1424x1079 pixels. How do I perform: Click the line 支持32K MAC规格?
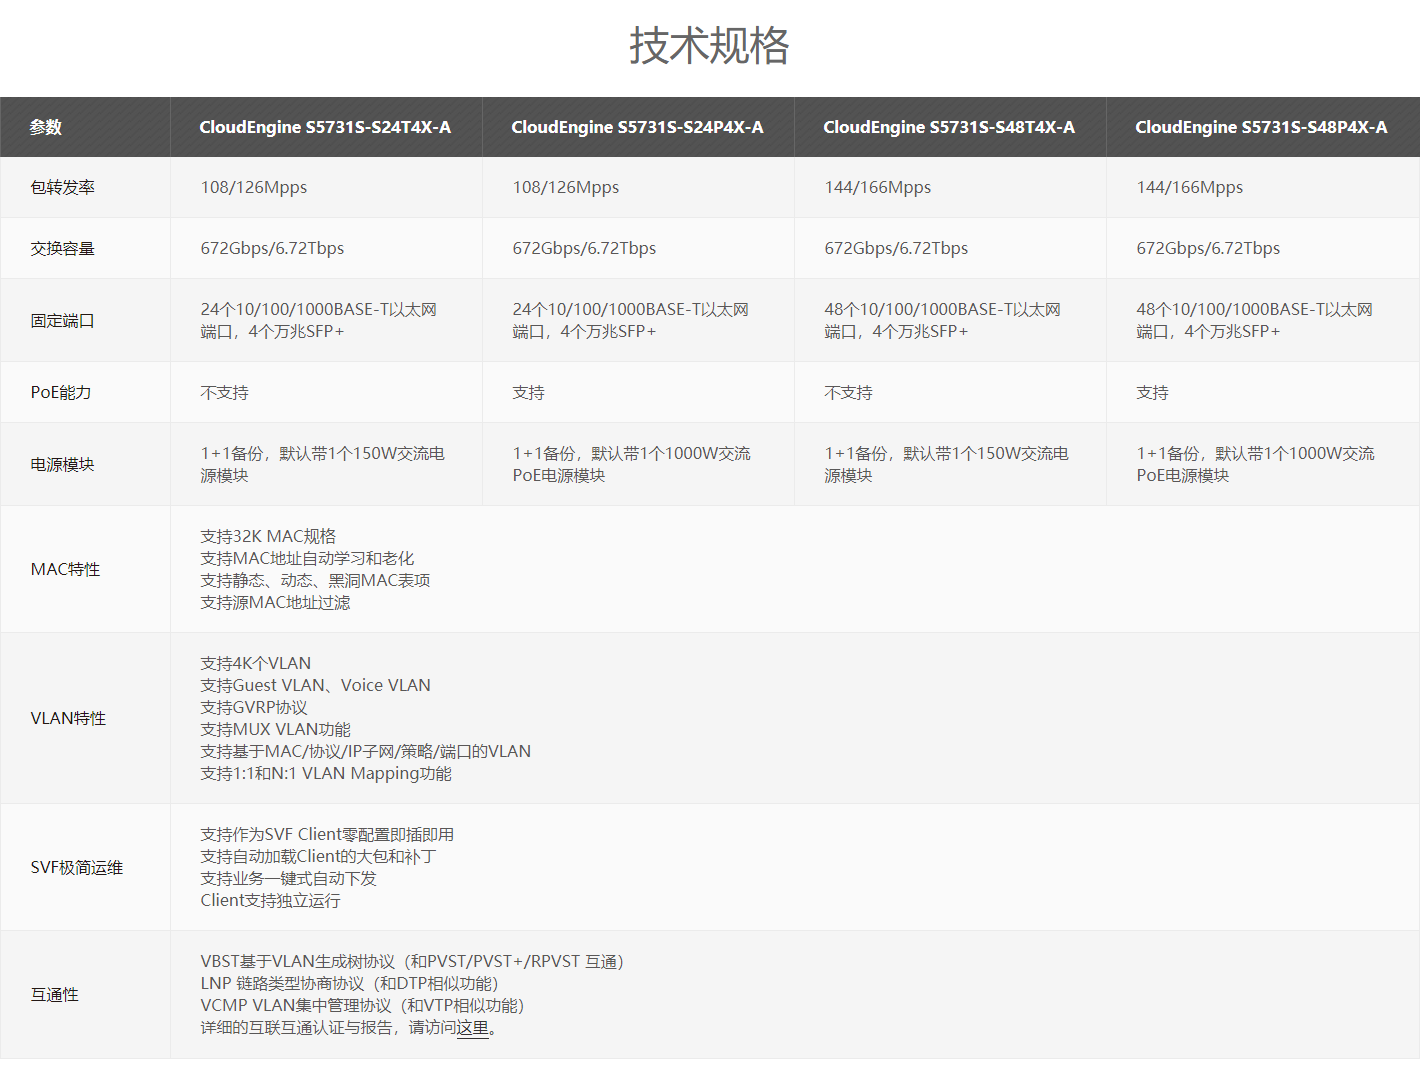268,537
